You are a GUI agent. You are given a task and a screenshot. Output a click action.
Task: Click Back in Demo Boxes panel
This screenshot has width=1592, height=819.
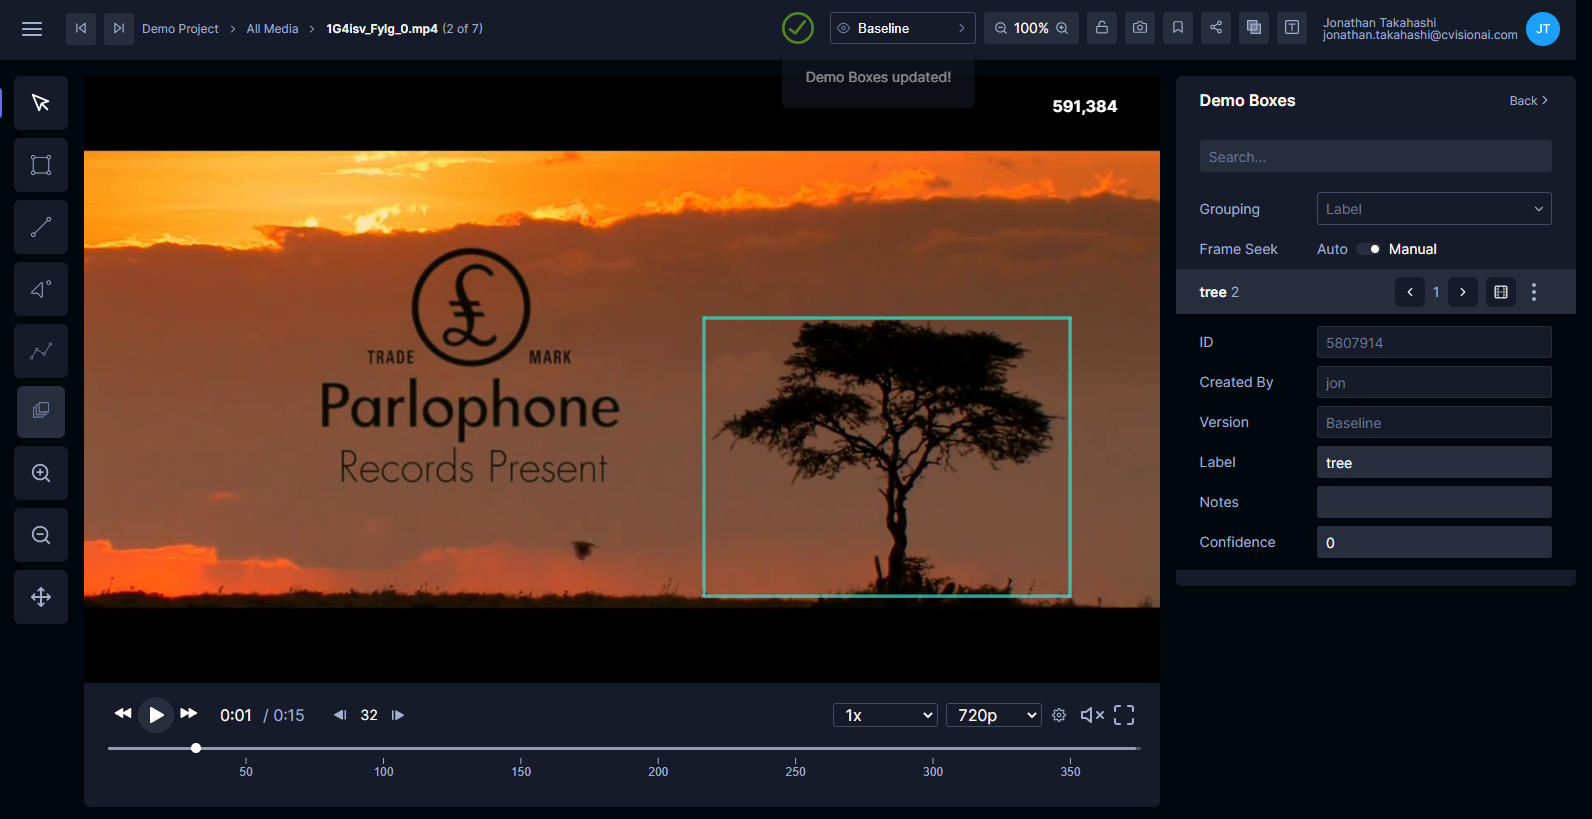point(1528,101)
